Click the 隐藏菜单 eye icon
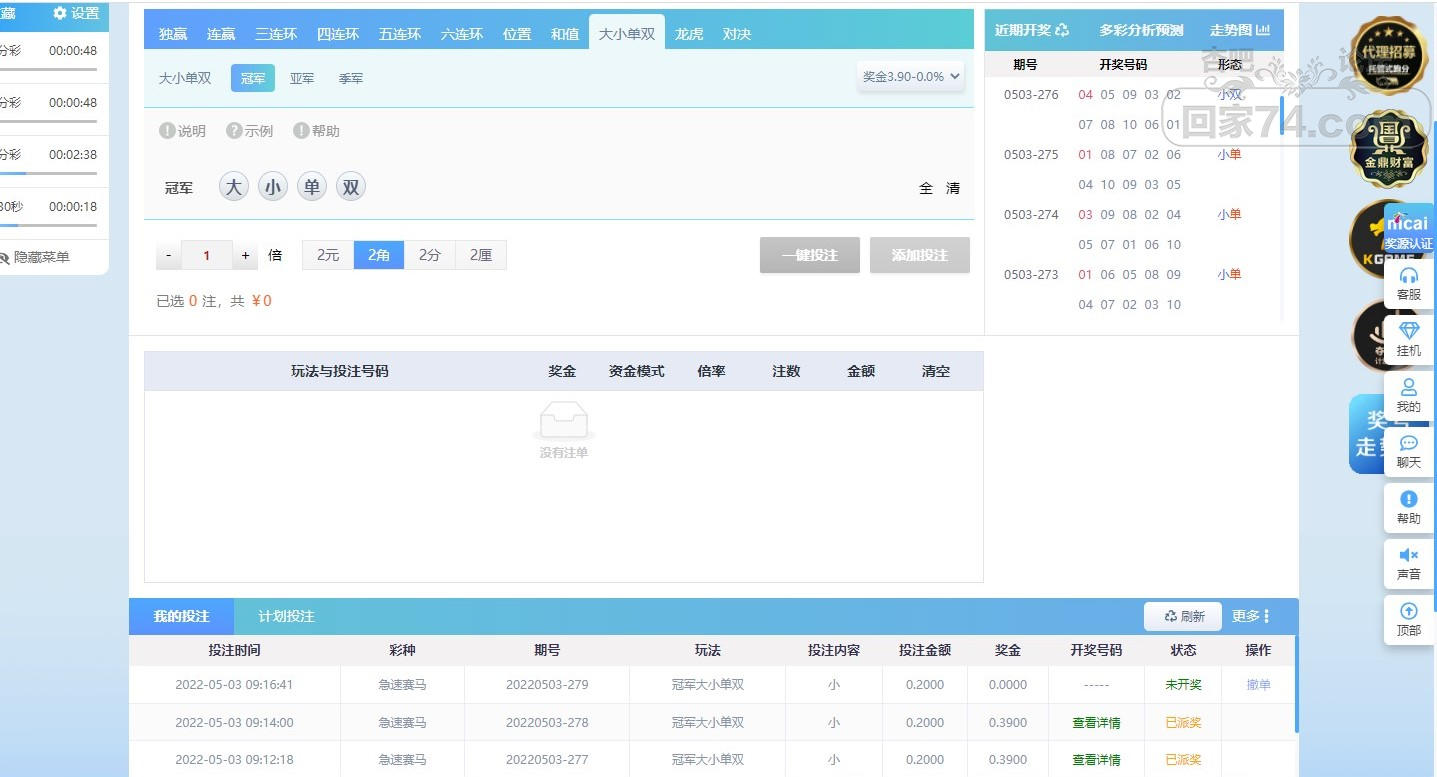This screenshot has width=1437, height=777. pos(4,258)
